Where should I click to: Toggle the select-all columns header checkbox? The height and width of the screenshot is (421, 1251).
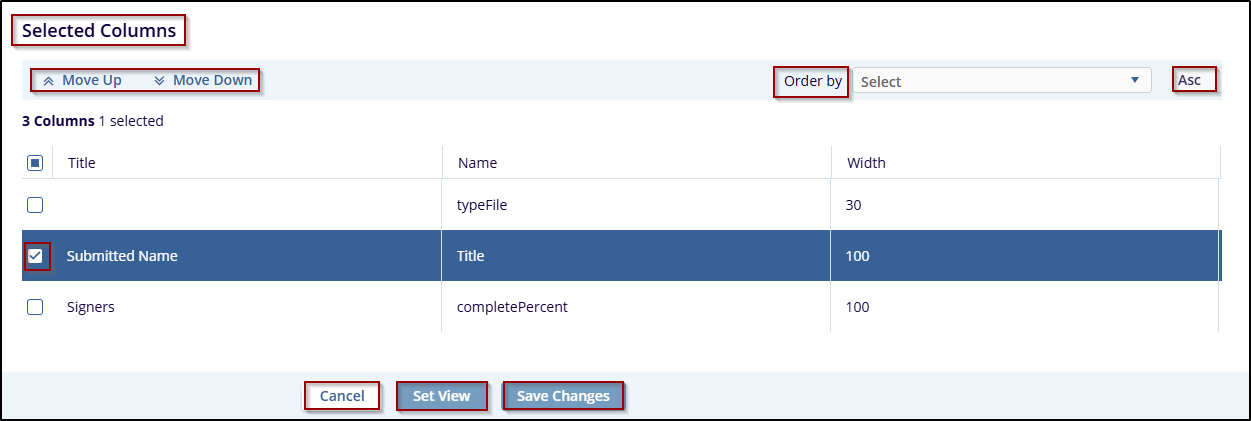point(35,163)
